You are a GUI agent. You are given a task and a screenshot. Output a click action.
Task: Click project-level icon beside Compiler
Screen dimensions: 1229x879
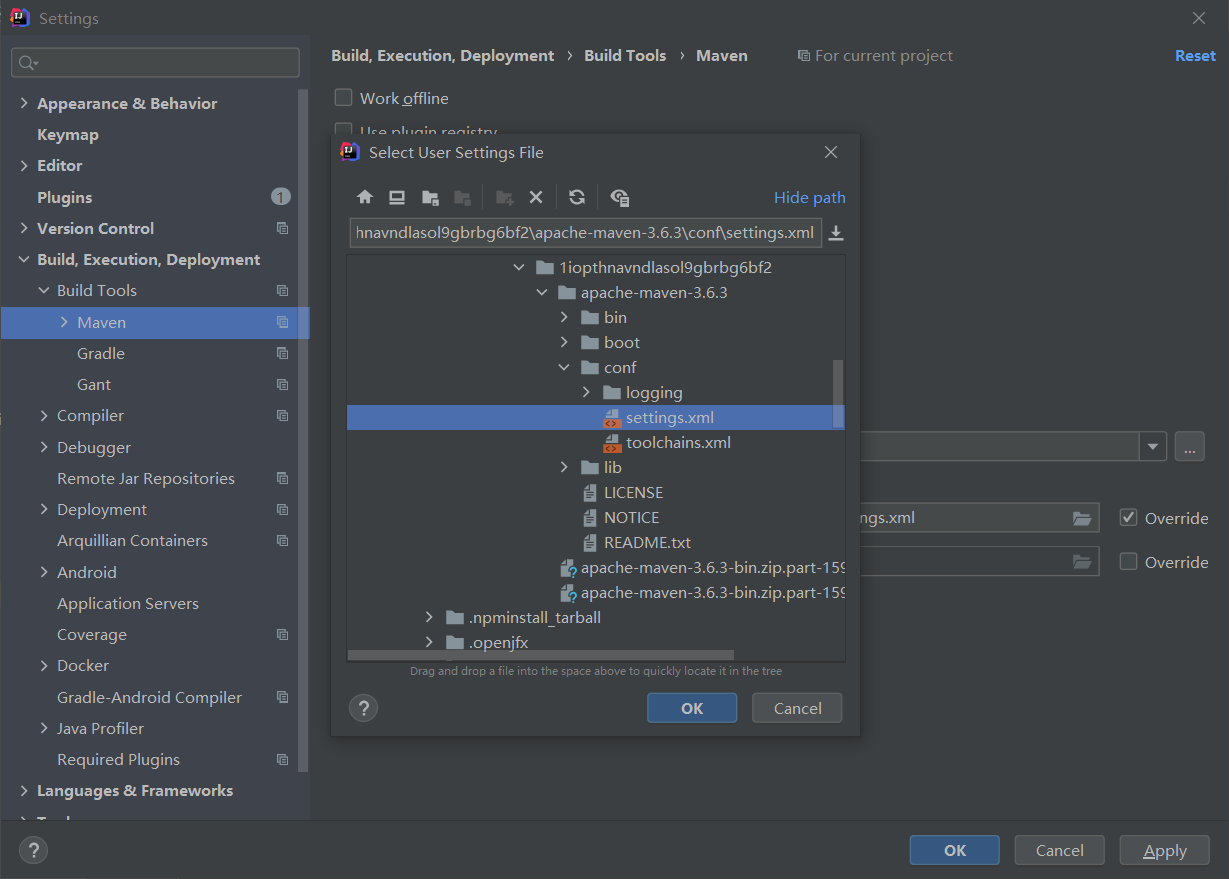(283, 415)
